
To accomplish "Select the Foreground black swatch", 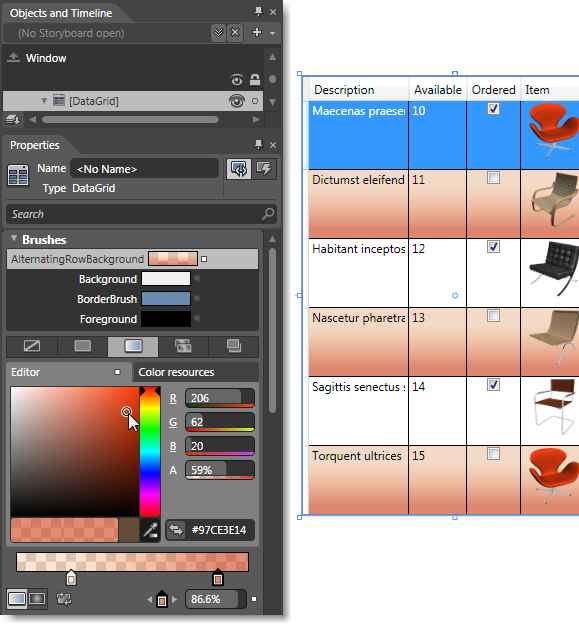I will [x=166, y=319].
